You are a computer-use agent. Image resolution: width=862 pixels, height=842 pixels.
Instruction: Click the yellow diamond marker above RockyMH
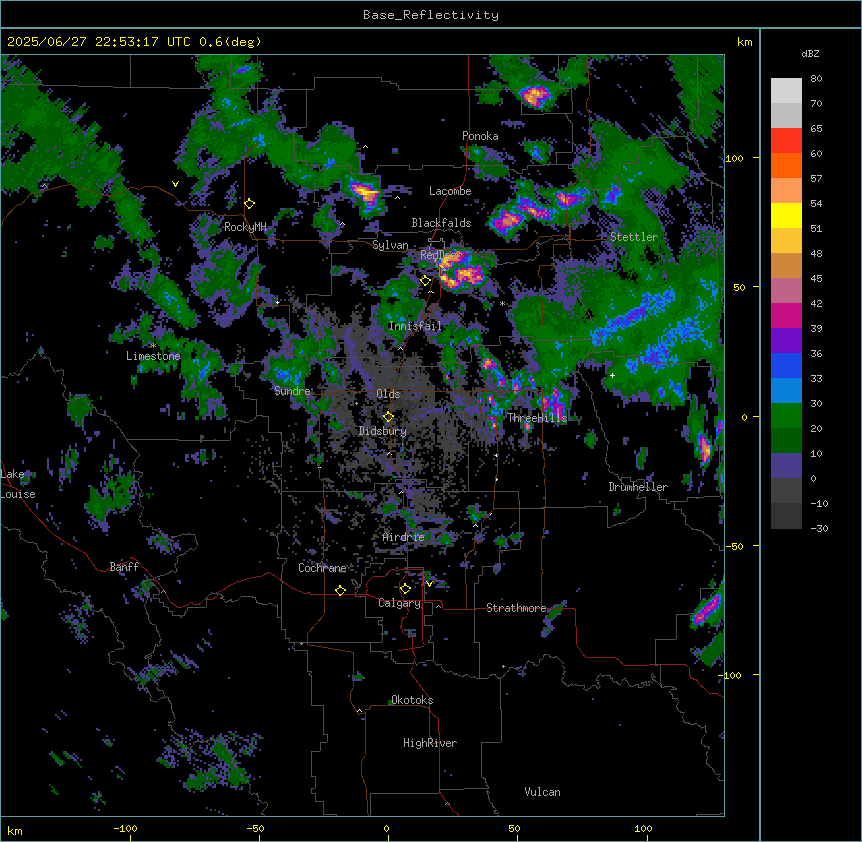click(250, 204)
